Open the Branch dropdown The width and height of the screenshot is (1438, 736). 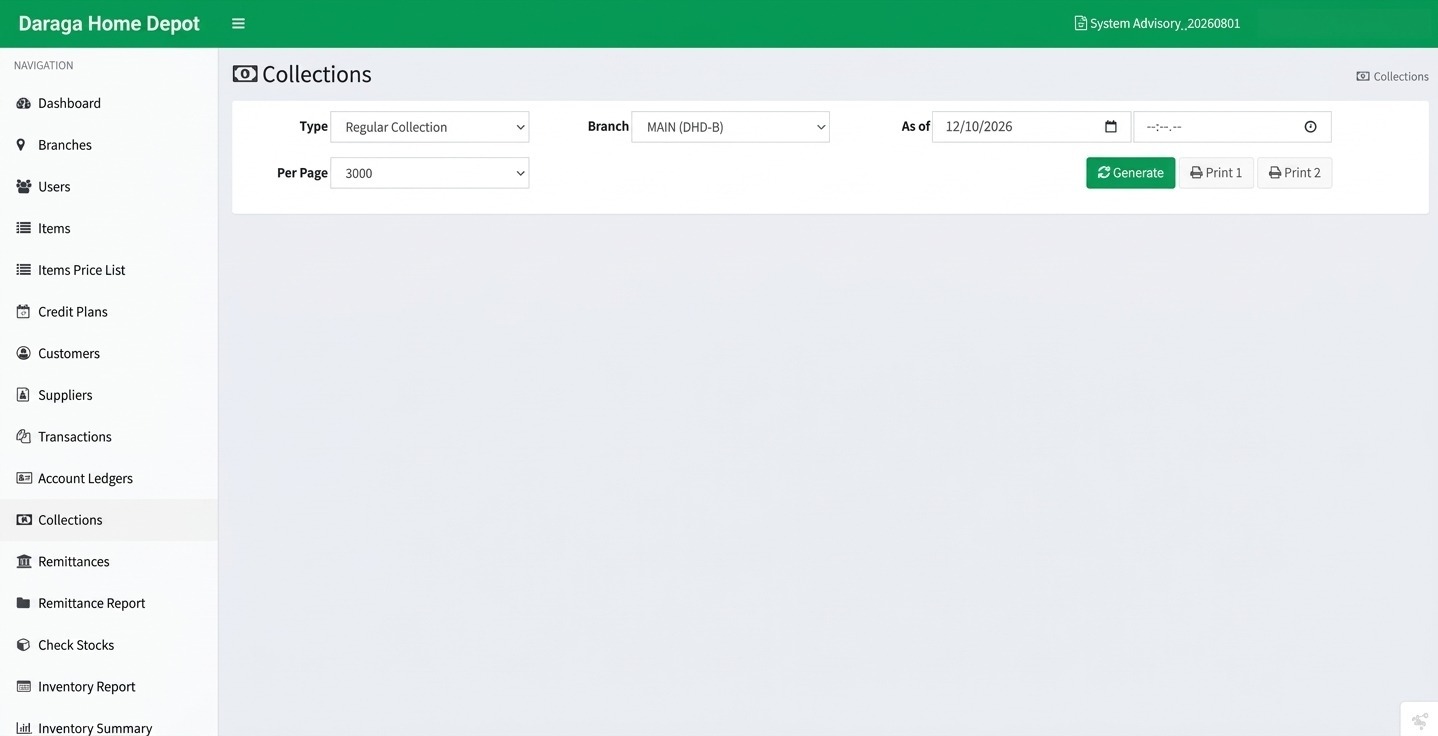tap(731, 127)
